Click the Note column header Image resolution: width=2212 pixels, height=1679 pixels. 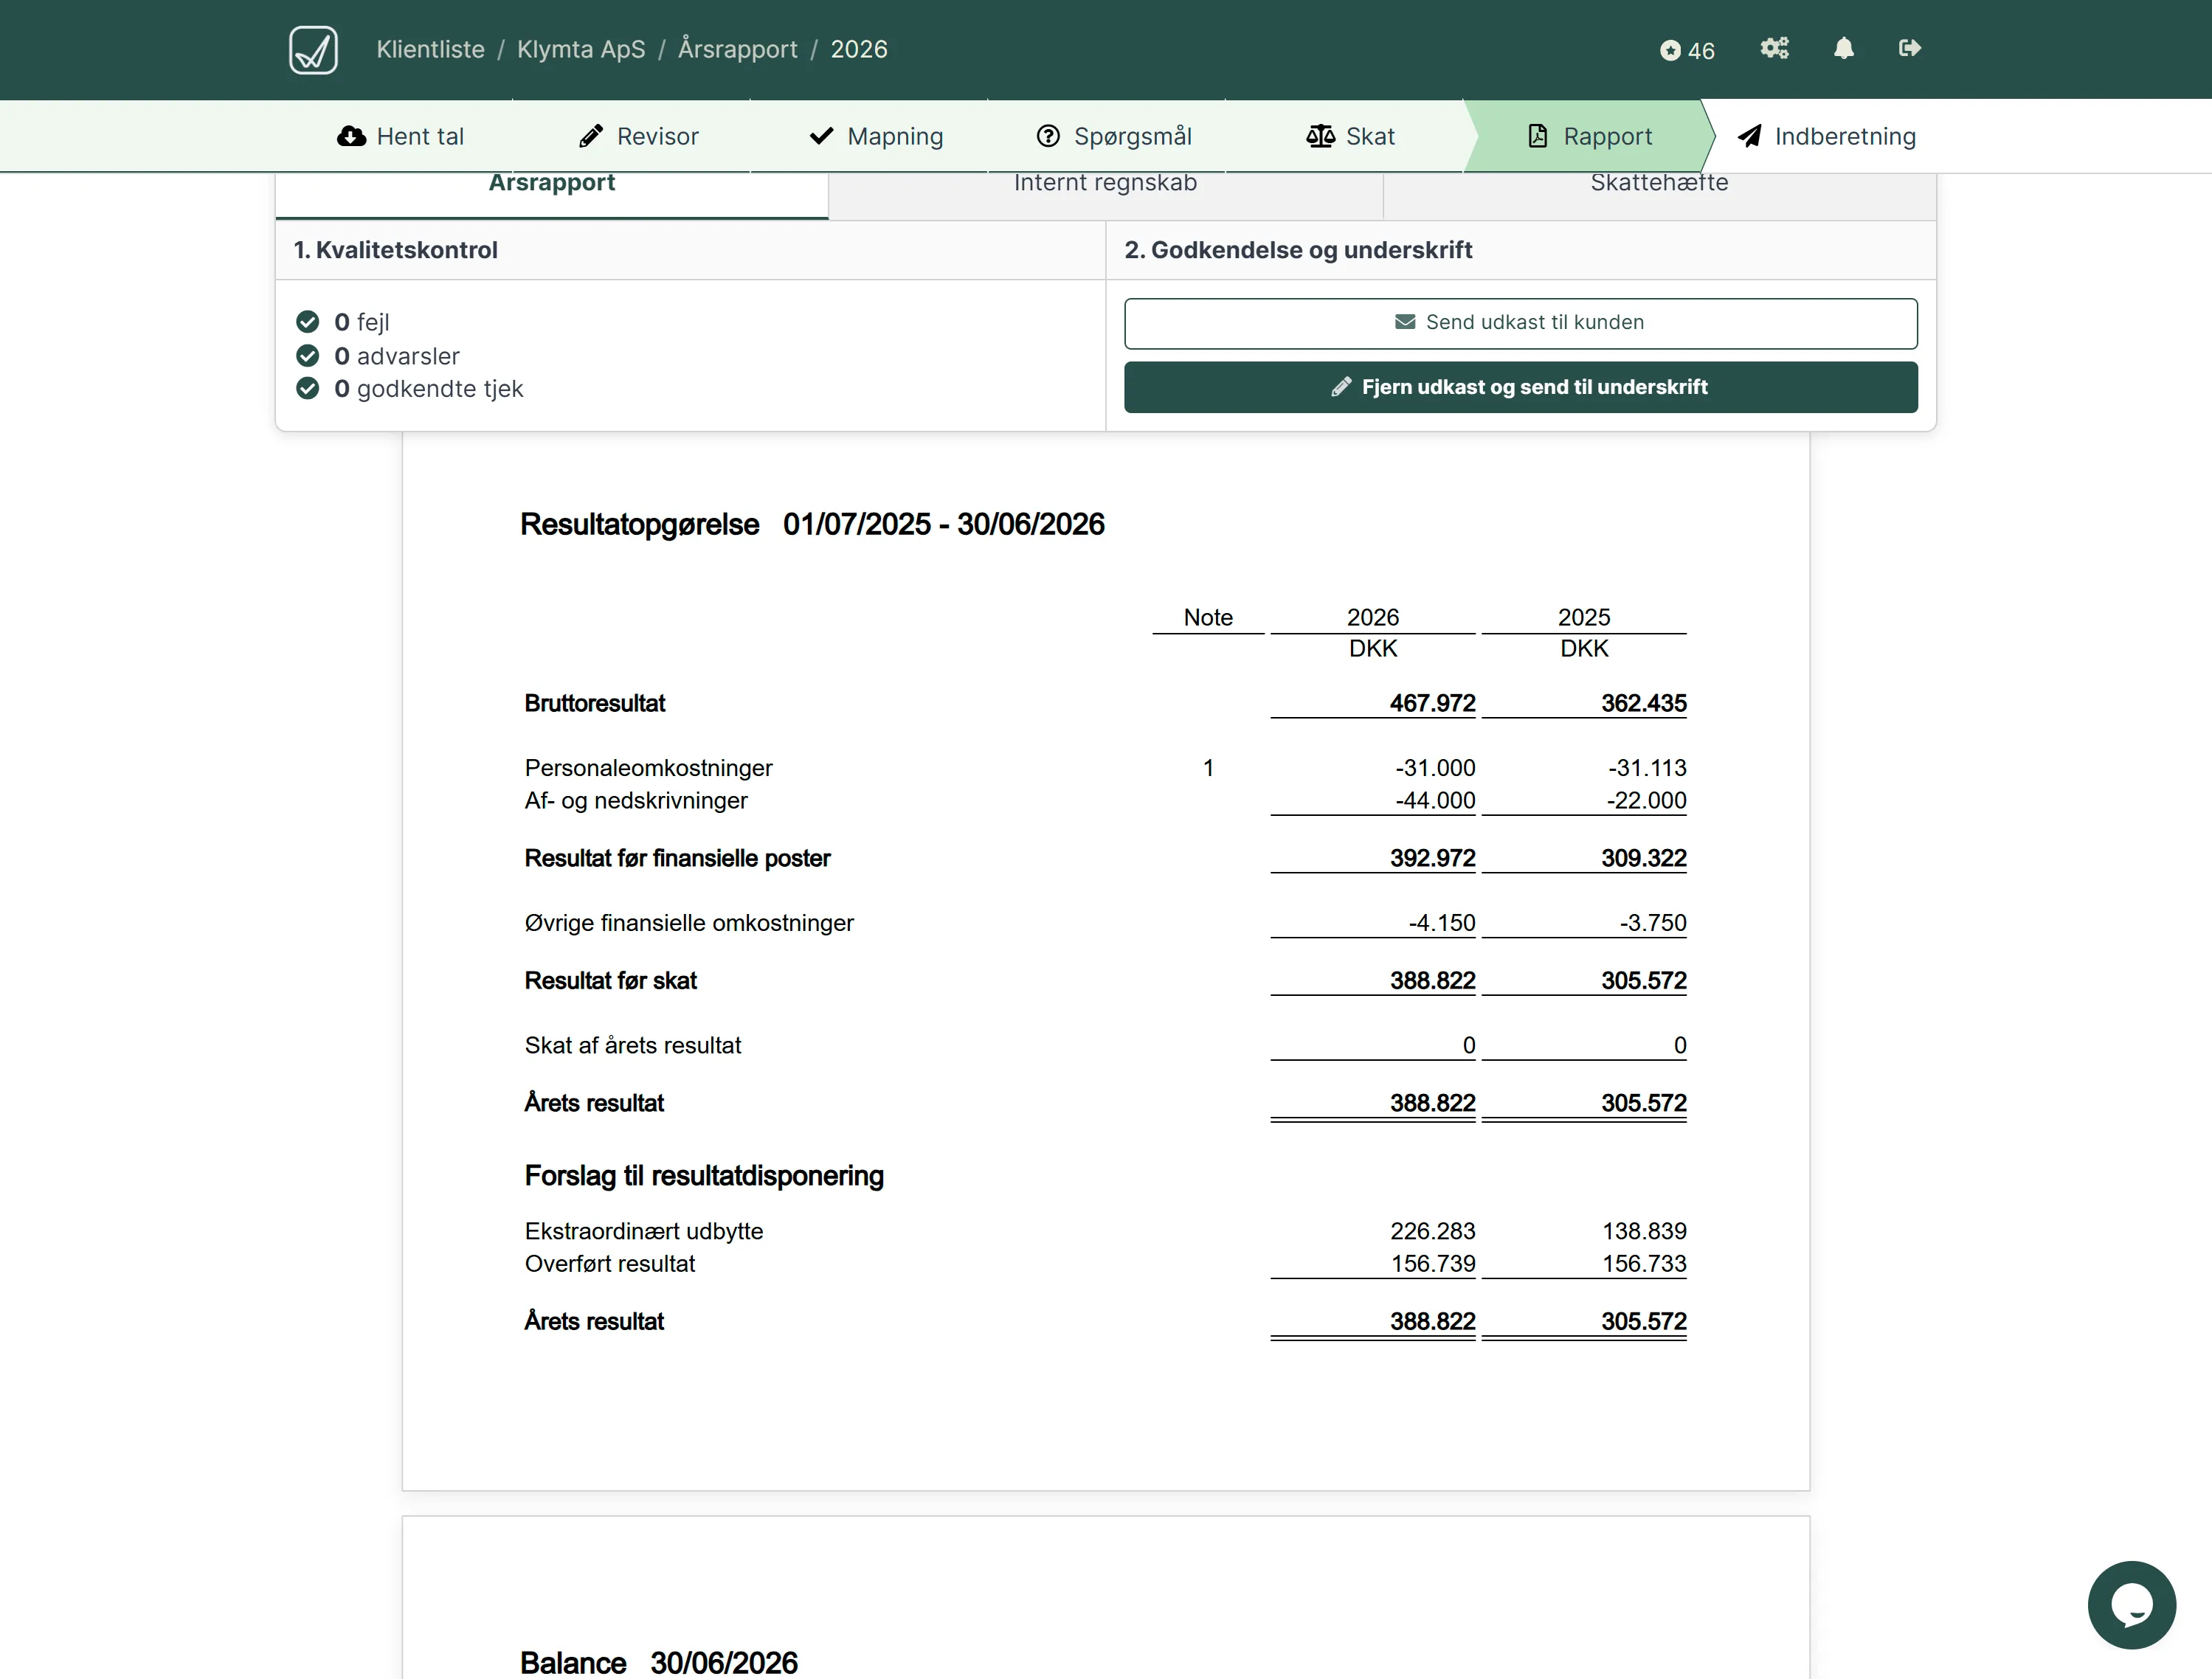[1208, 617]
